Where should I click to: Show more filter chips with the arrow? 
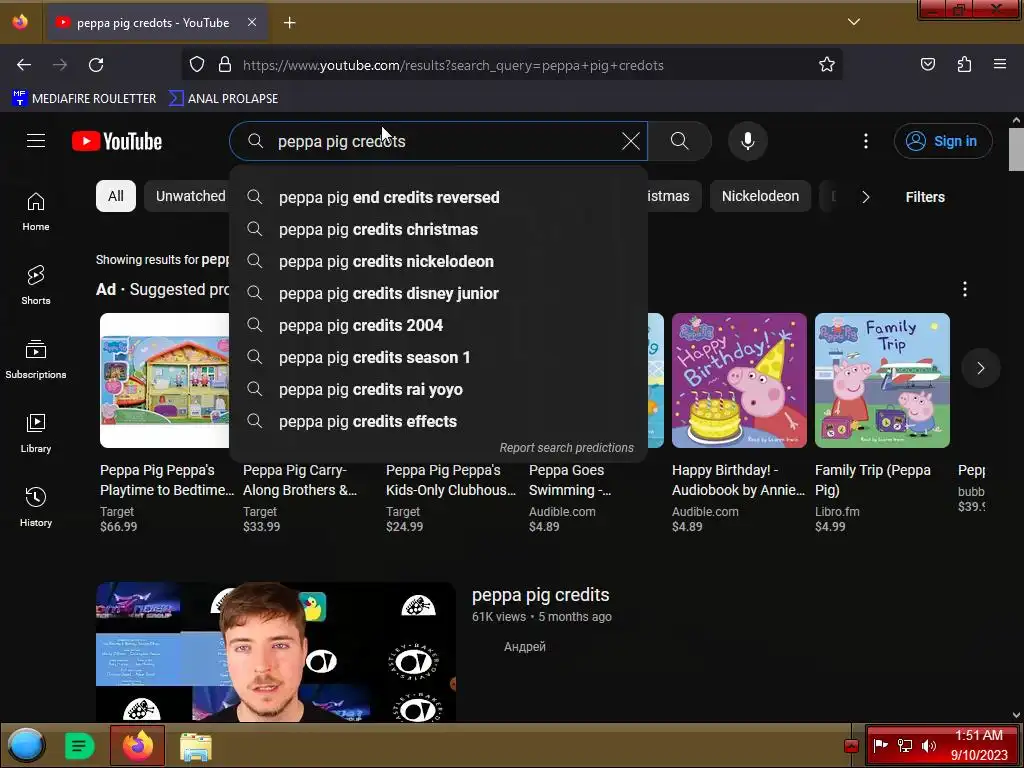[865, 197]
